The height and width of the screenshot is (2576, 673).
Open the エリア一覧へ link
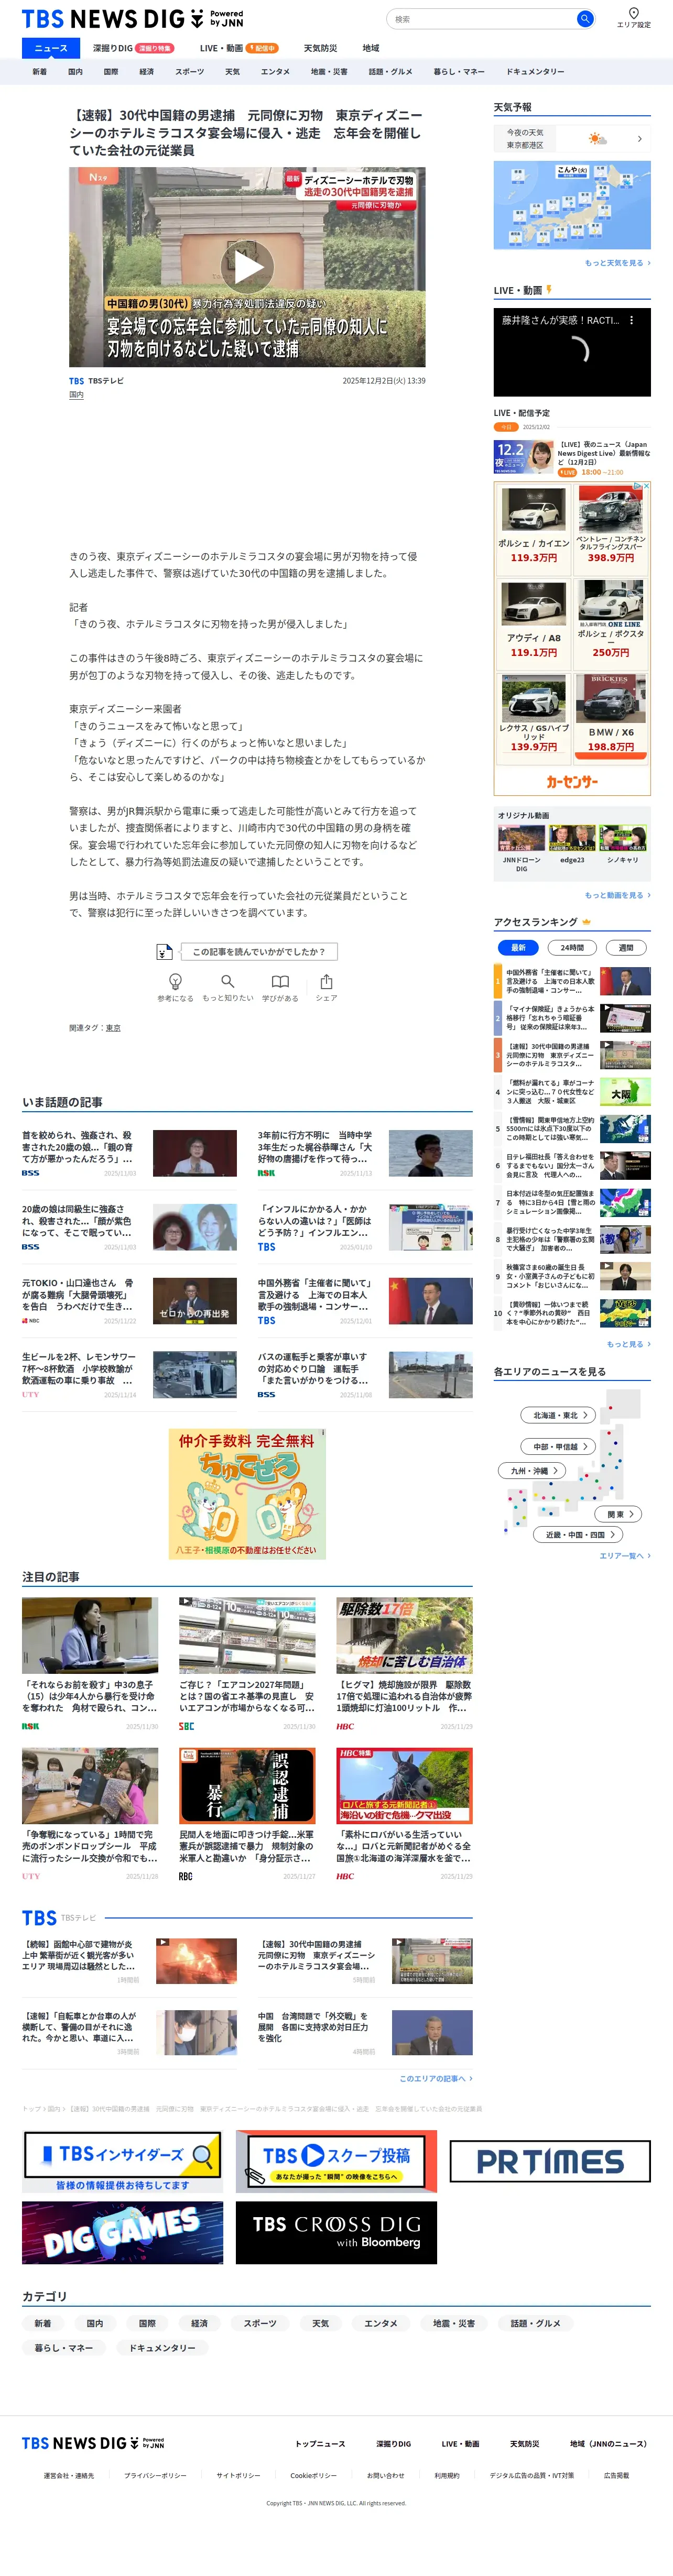click(x=625, y=1556)
